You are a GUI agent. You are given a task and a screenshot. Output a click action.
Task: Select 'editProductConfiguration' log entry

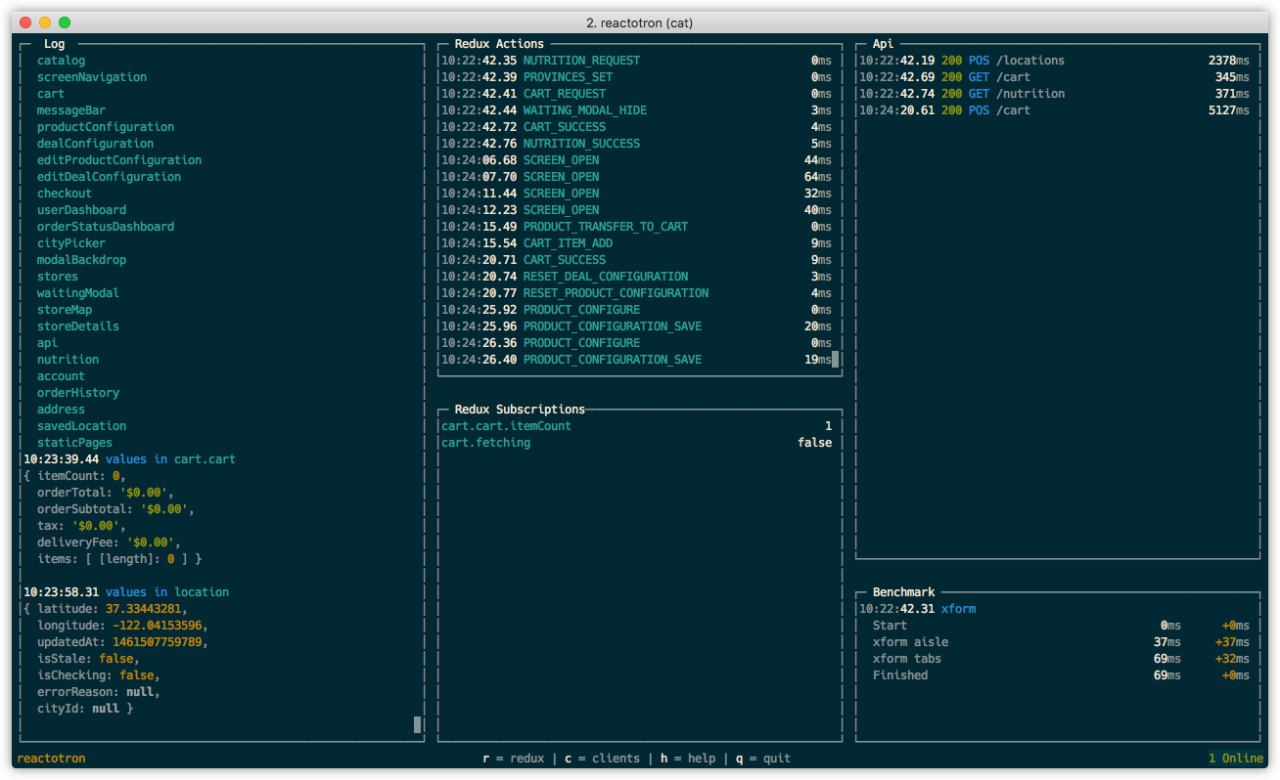119,160
